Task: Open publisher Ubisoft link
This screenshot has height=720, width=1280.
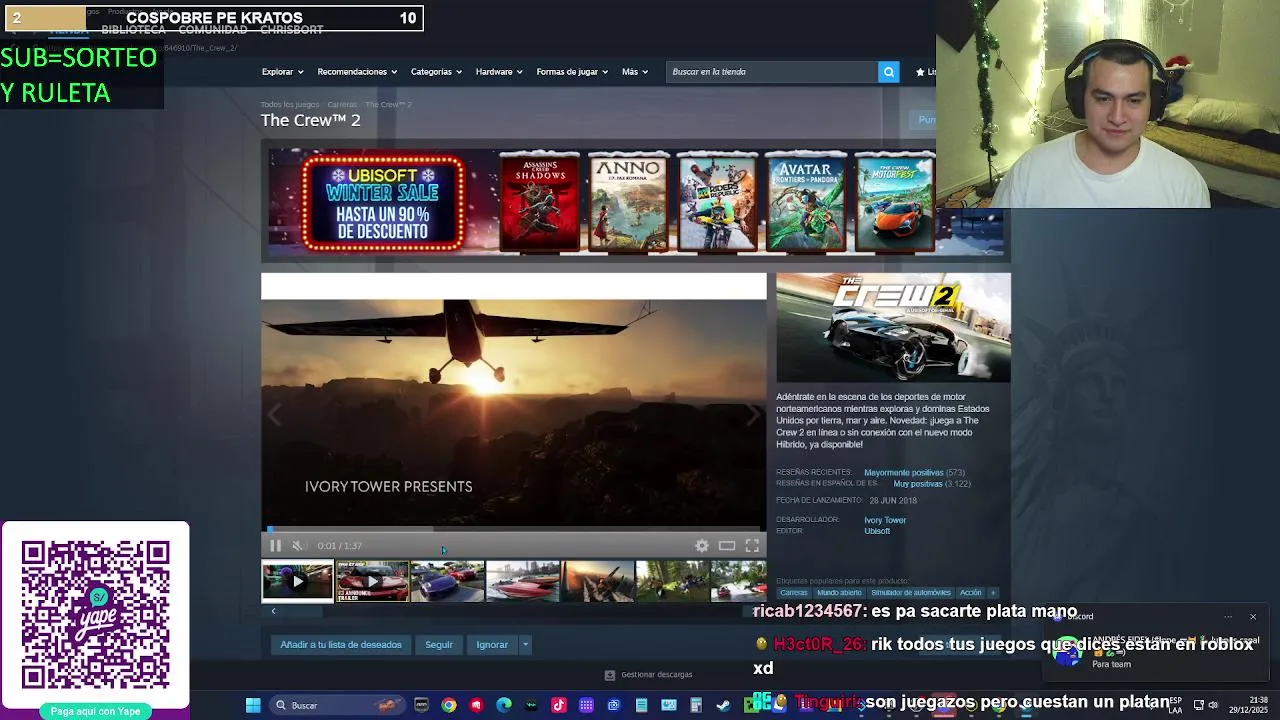Action: [877, 531]
